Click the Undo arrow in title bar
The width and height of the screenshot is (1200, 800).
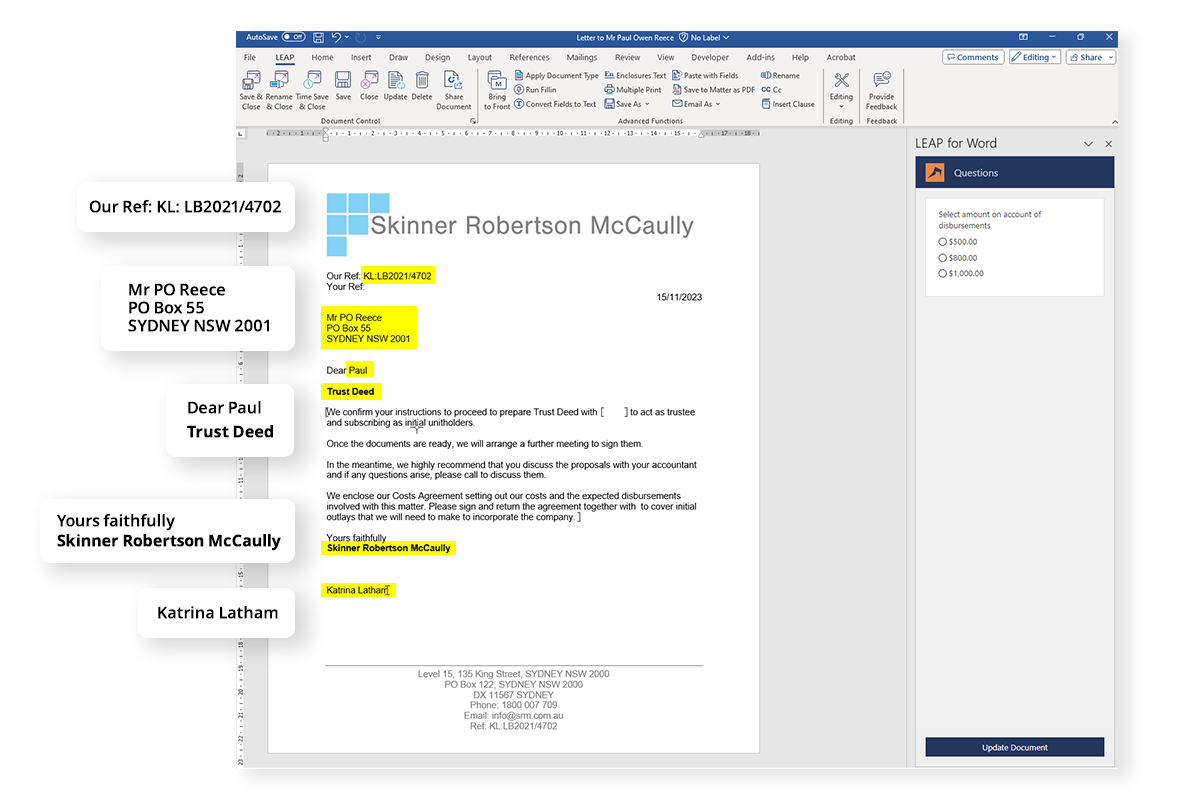coord(337,37)
